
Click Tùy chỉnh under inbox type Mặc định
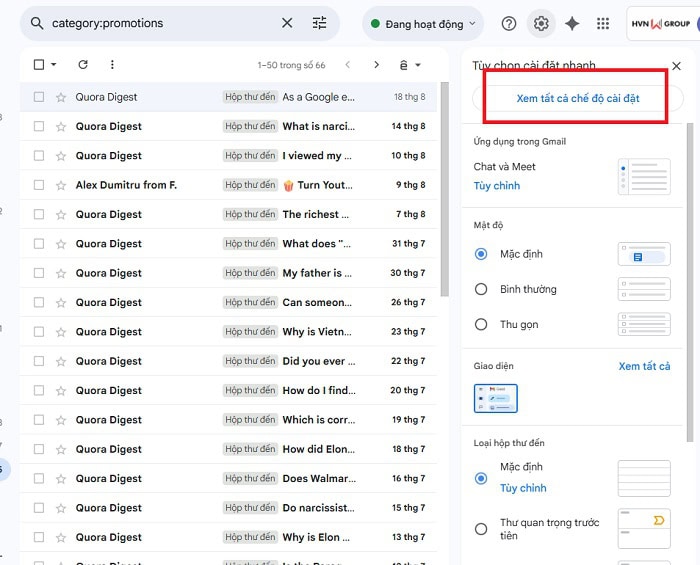click(x=523, y=488)
